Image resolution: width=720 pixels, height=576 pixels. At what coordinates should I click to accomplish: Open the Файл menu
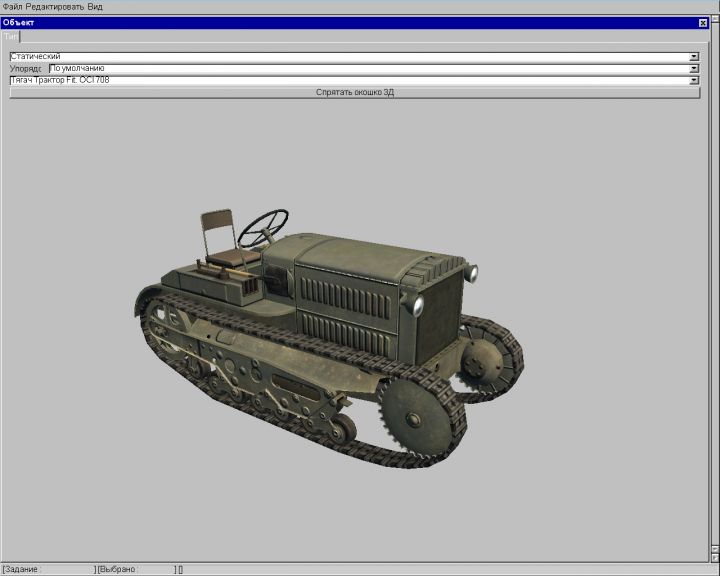coord(12,6)
